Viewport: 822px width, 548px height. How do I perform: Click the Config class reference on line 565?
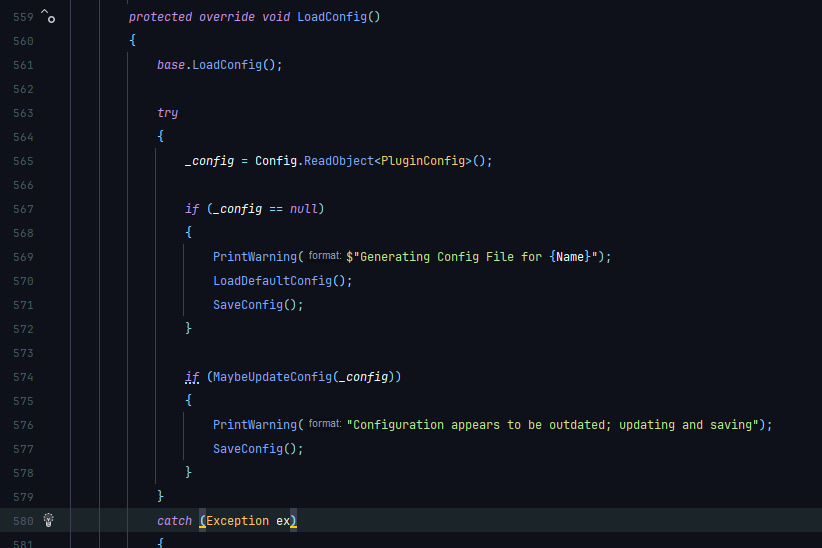(276, 161)
